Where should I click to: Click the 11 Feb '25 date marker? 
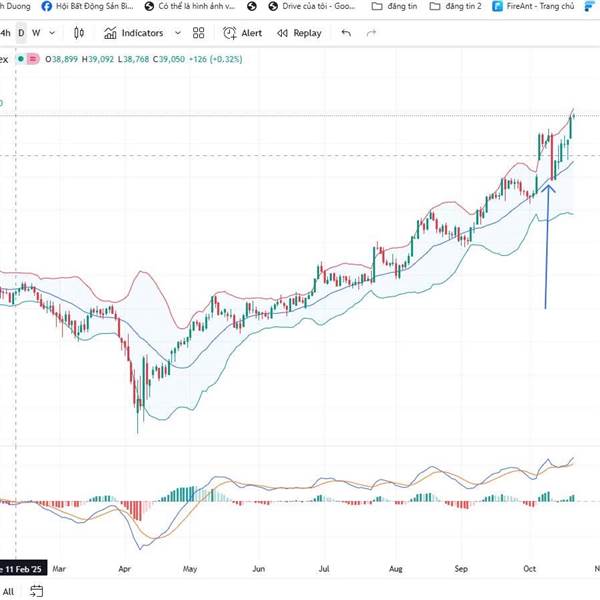(22, 567)
